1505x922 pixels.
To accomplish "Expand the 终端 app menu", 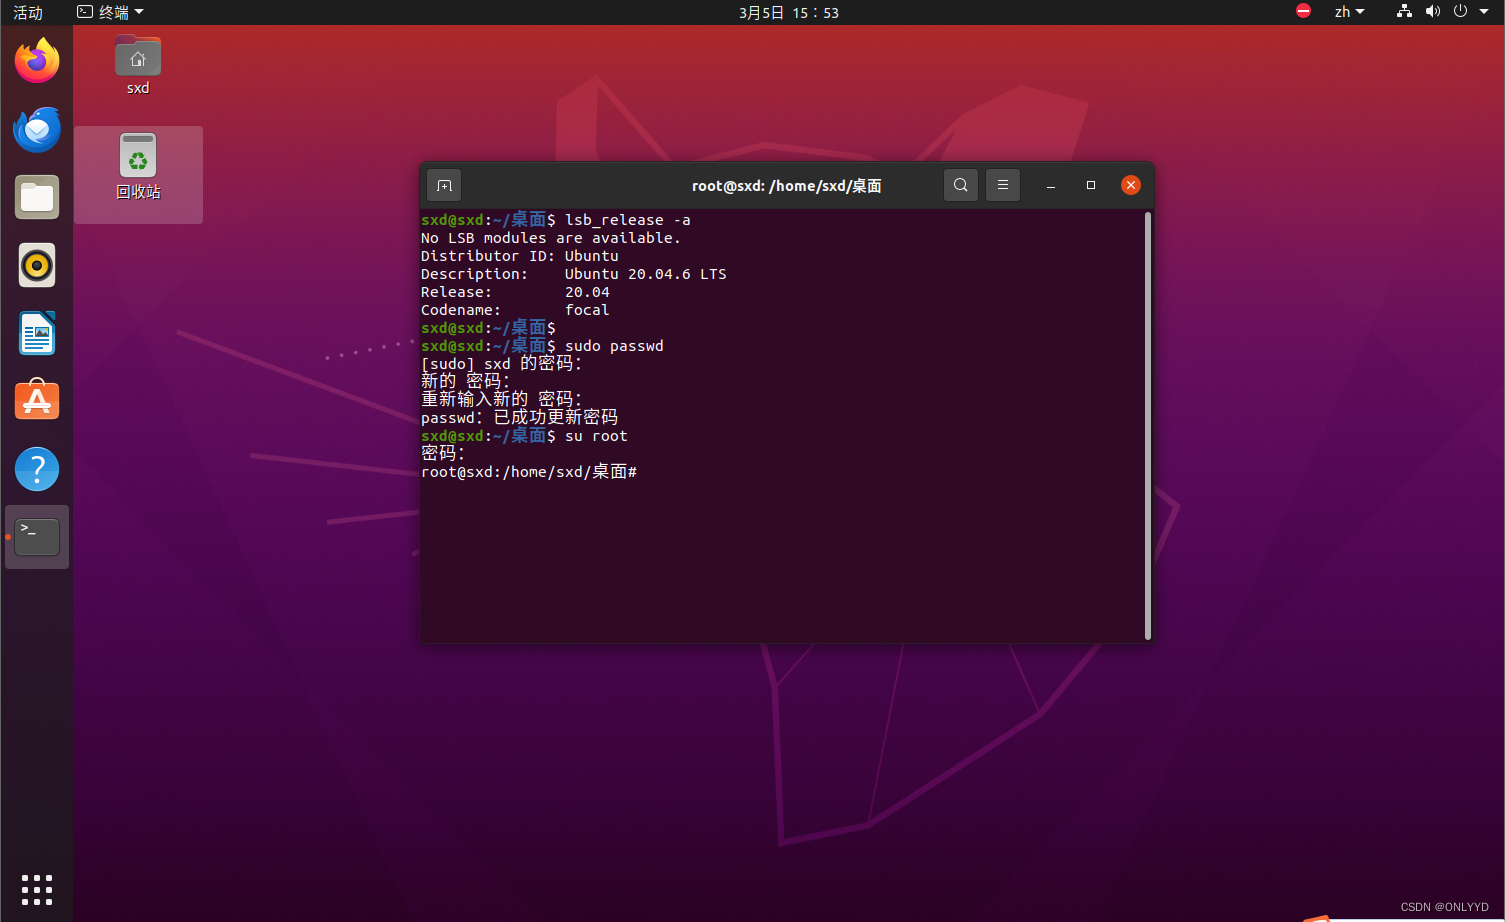I will click(111, 12).
